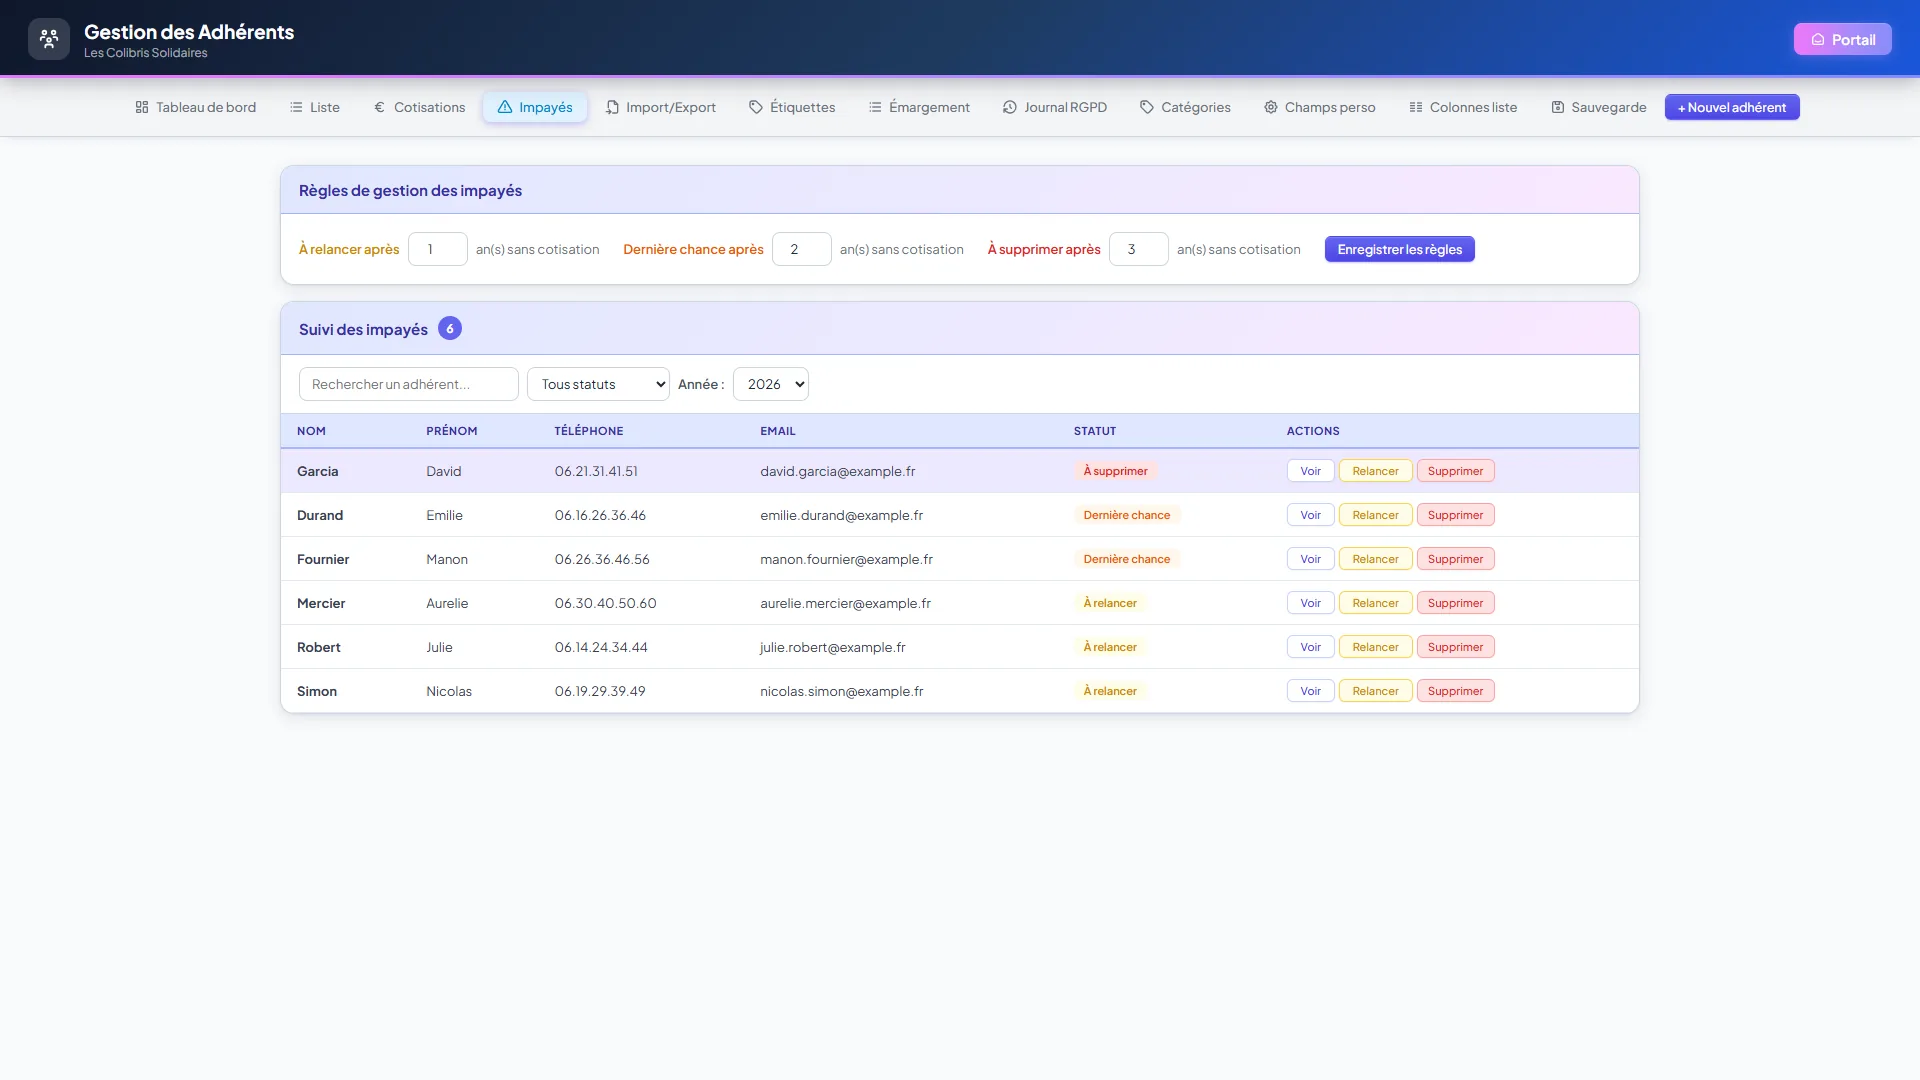Viewport: 1920px width, 1080px height.
Task: Click Supprimer for Garcia David
Action: coord(1456,471)
